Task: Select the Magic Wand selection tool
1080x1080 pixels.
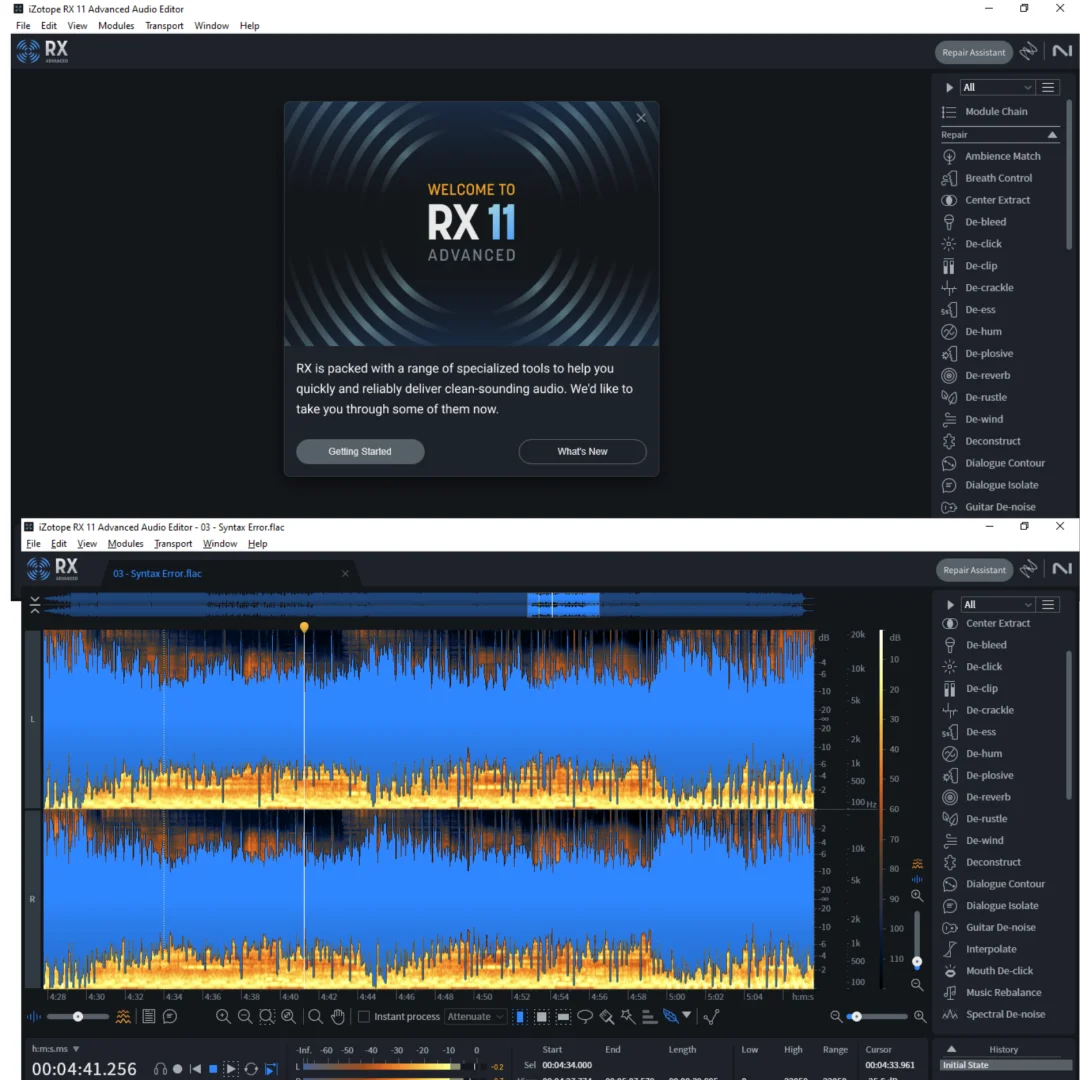Action: click(627, 1017)
